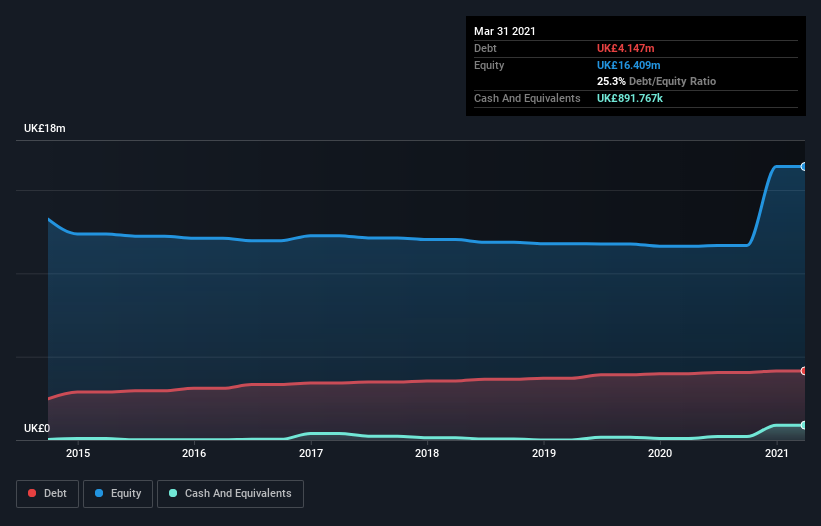Click the 25.3% Debt/Equity Ratio text
Image resolution: width=821 pixels, height=526 pixels.
[x=657, y=81]
